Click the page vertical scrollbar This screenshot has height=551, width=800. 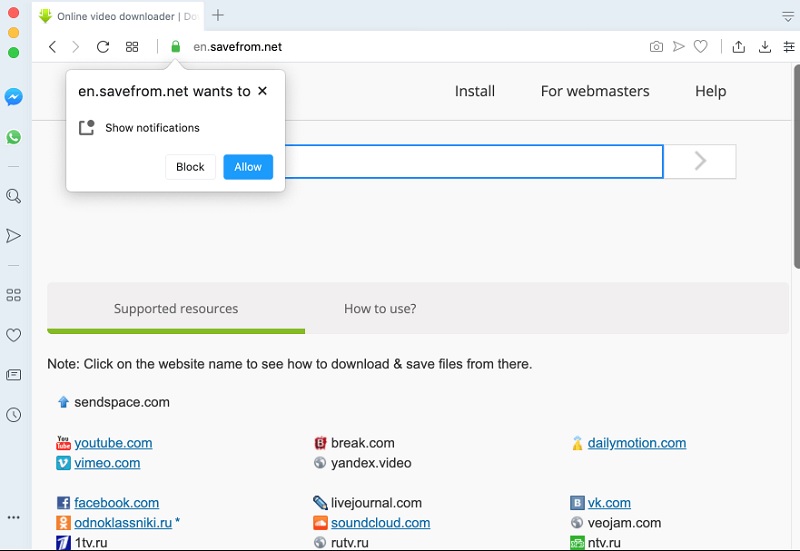tap(796, 166)
